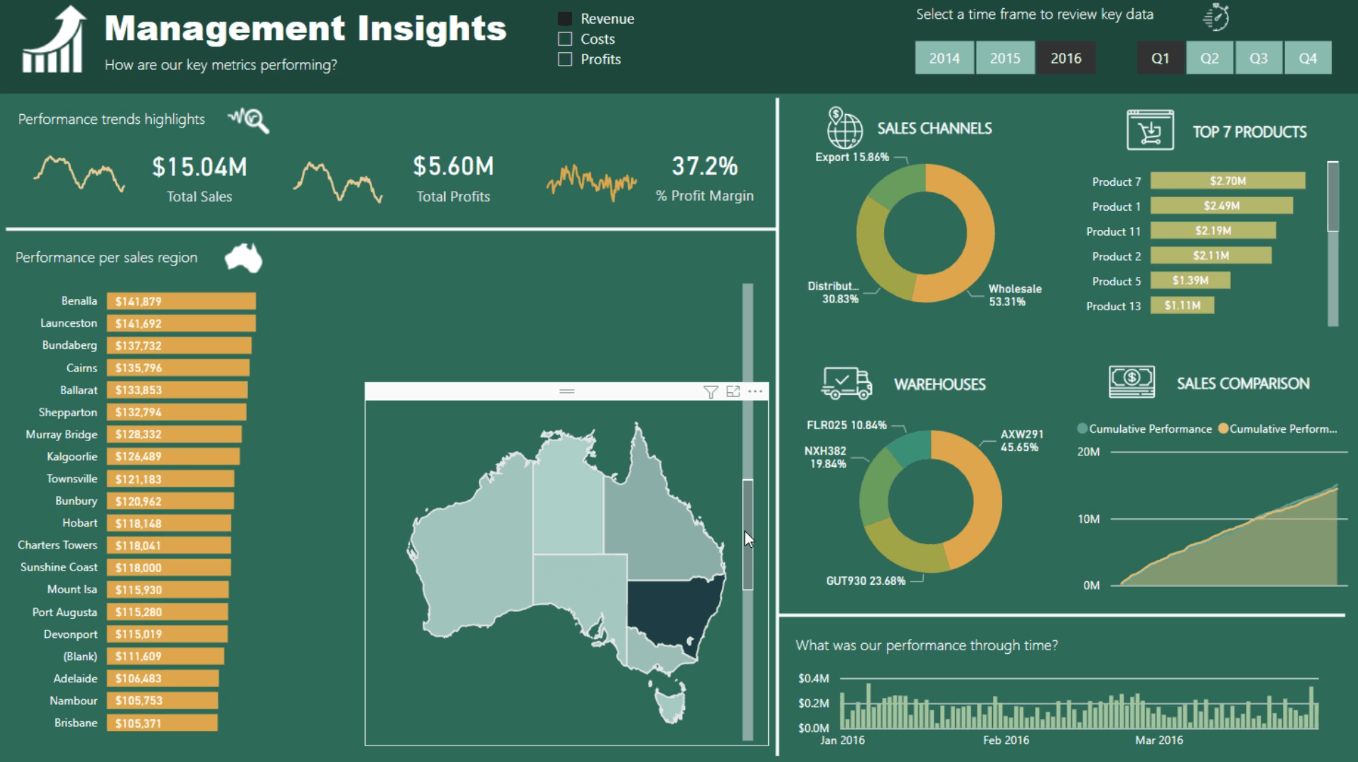Viewport: 1358px width, 762px height.
Task: Click the Kalgoorlie region label
Action: pyautogui.click(x=72, y=457)
